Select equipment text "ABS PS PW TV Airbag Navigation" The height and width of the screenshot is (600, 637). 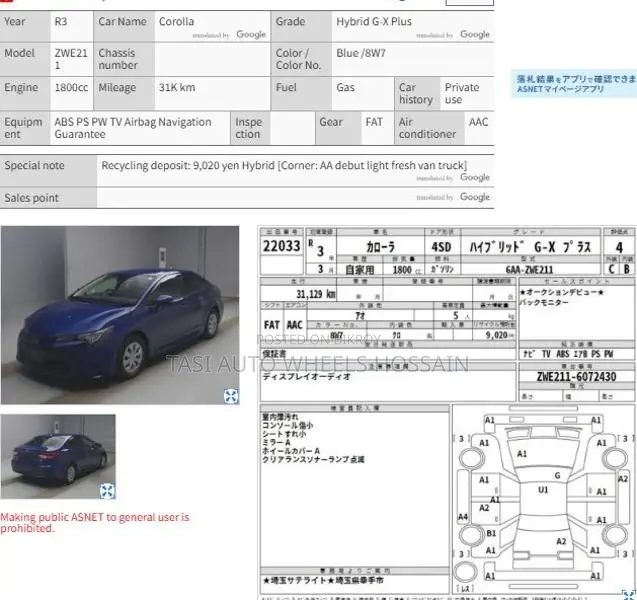pos(133,122)
